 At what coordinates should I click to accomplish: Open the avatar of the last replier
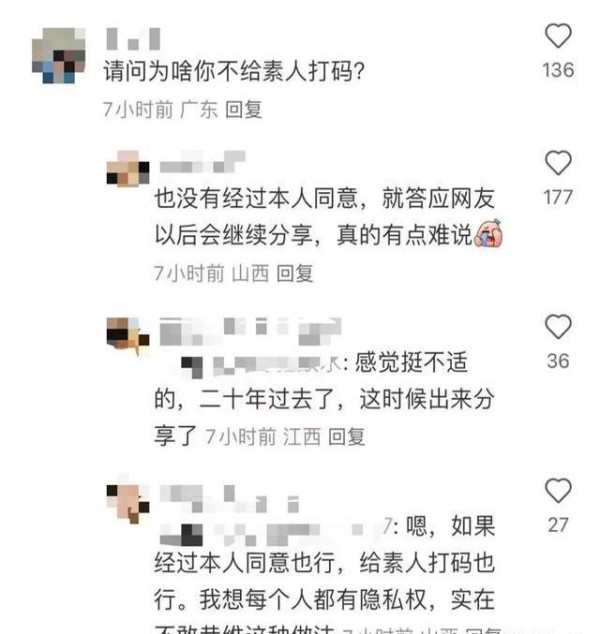128,501
